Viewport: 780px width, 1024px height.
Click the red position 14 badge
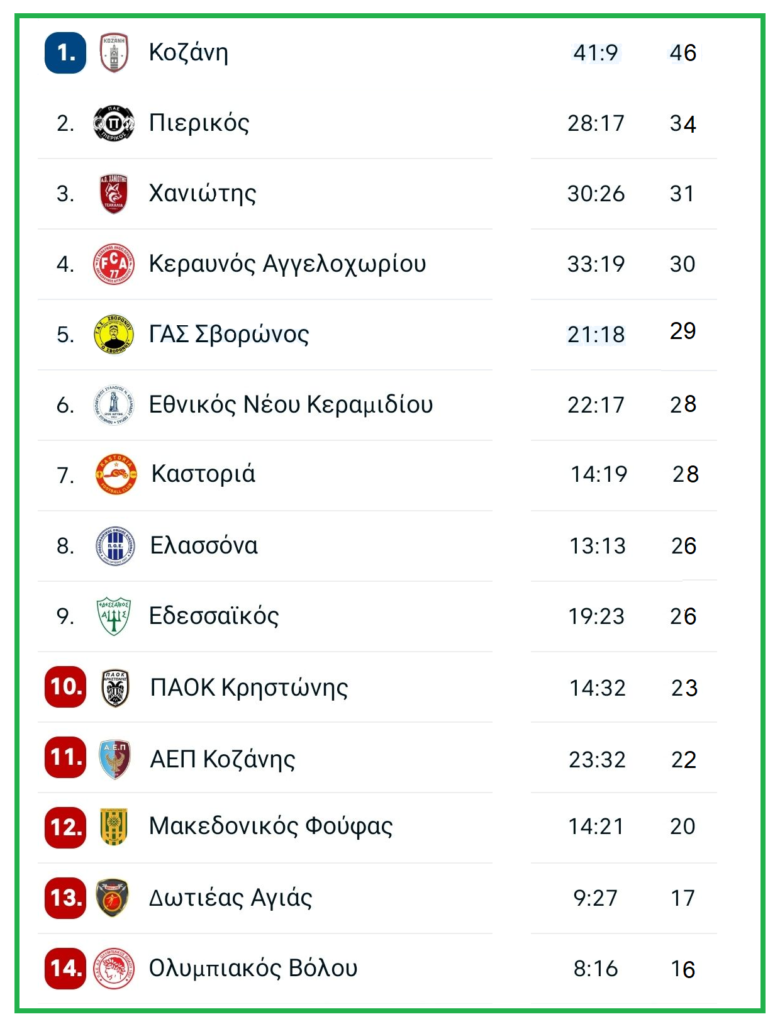click(65, 968)
